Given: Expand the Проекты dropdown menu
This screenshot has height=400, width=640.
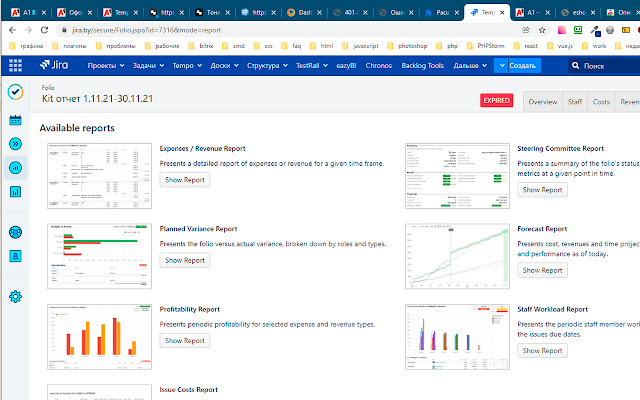Looking at the screenshot, I should (106, 65).
